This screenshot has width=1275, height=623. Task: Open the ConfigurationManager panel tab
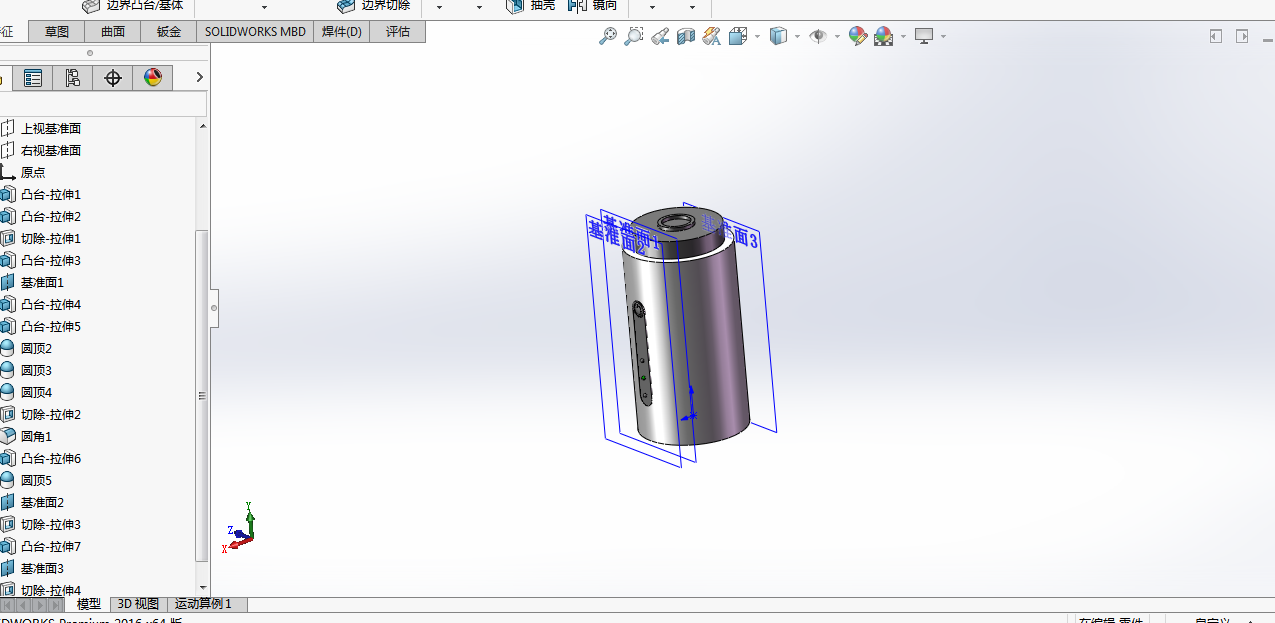pyautogui.click(x=73, y=78)
